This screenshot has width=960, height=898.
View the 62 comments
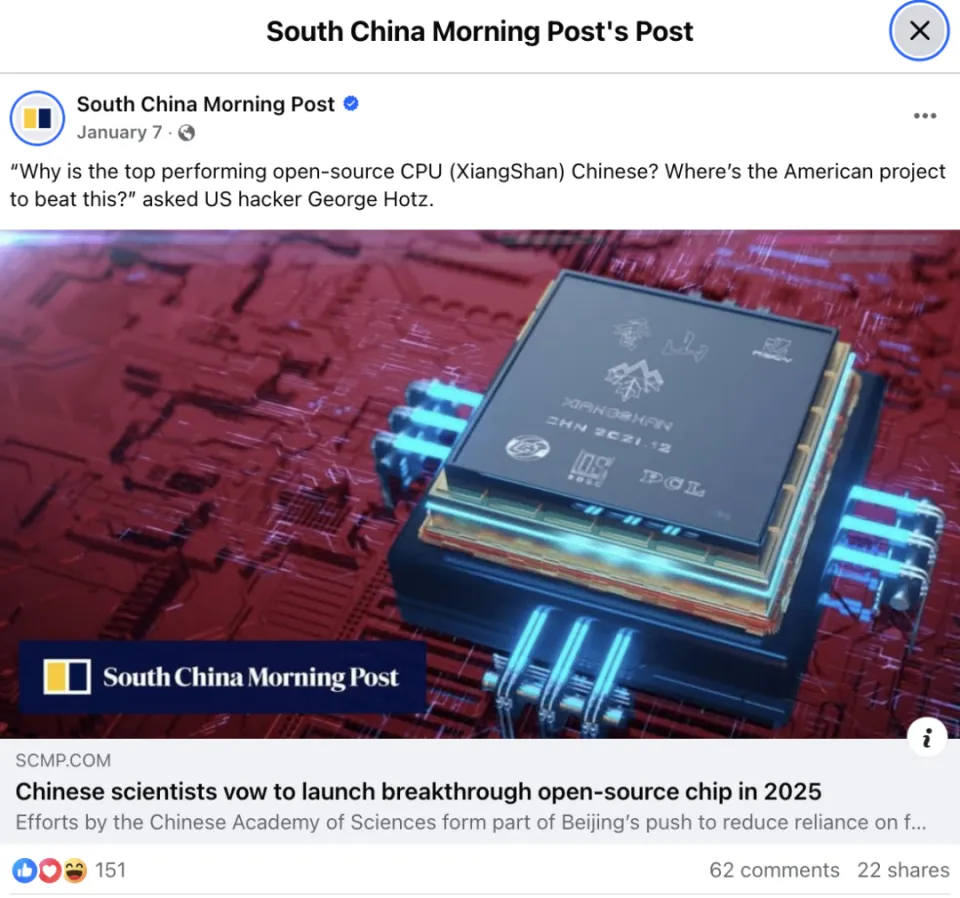[x=774, y=870]
